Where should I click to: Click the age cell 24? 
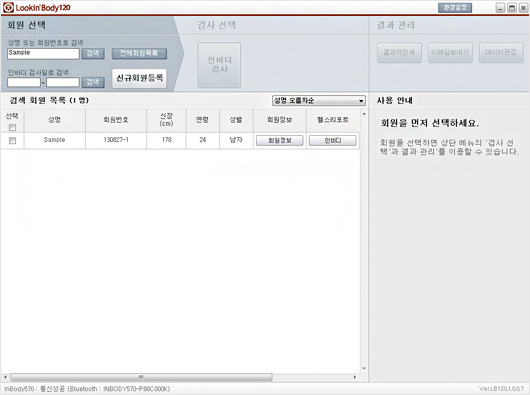click(202, 140)
